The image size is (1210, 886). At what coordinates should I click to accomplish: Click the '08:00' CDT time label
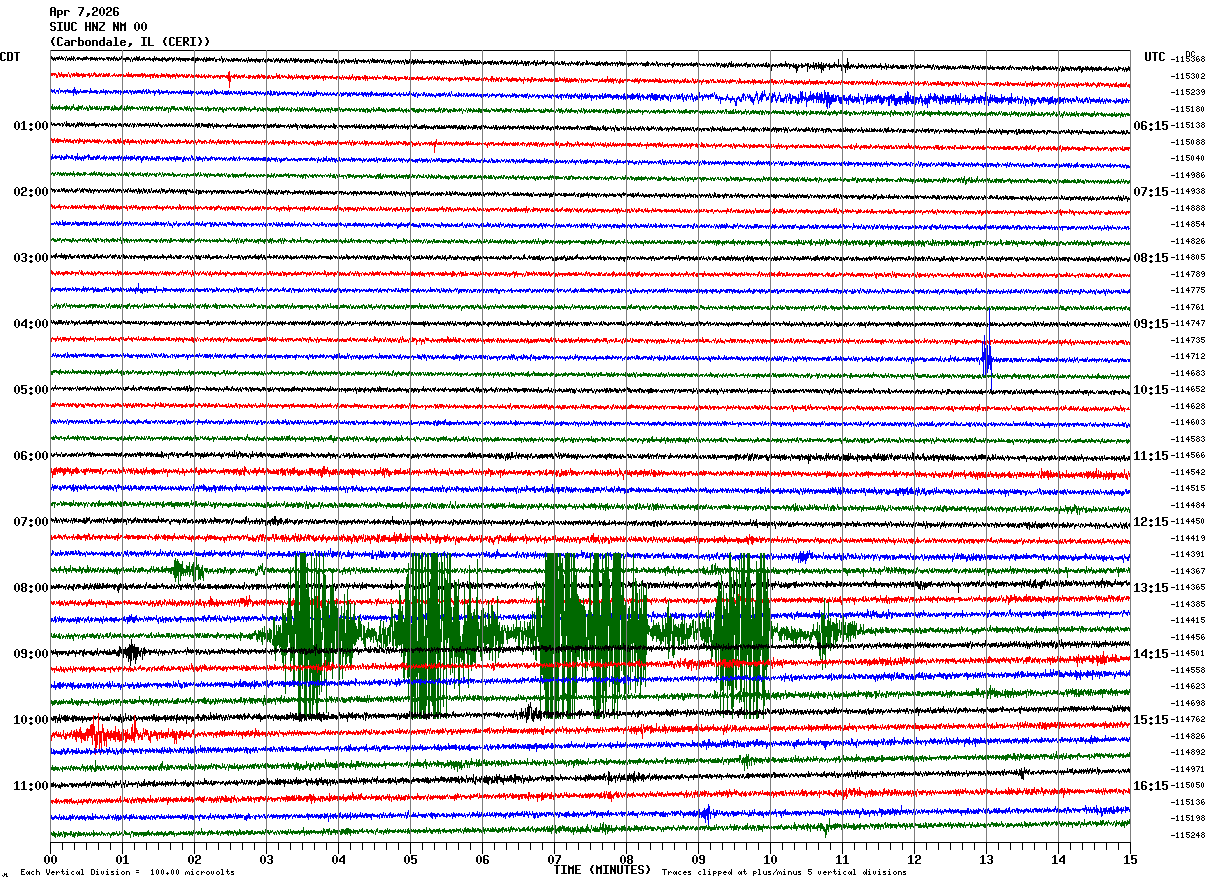(31, 588)
